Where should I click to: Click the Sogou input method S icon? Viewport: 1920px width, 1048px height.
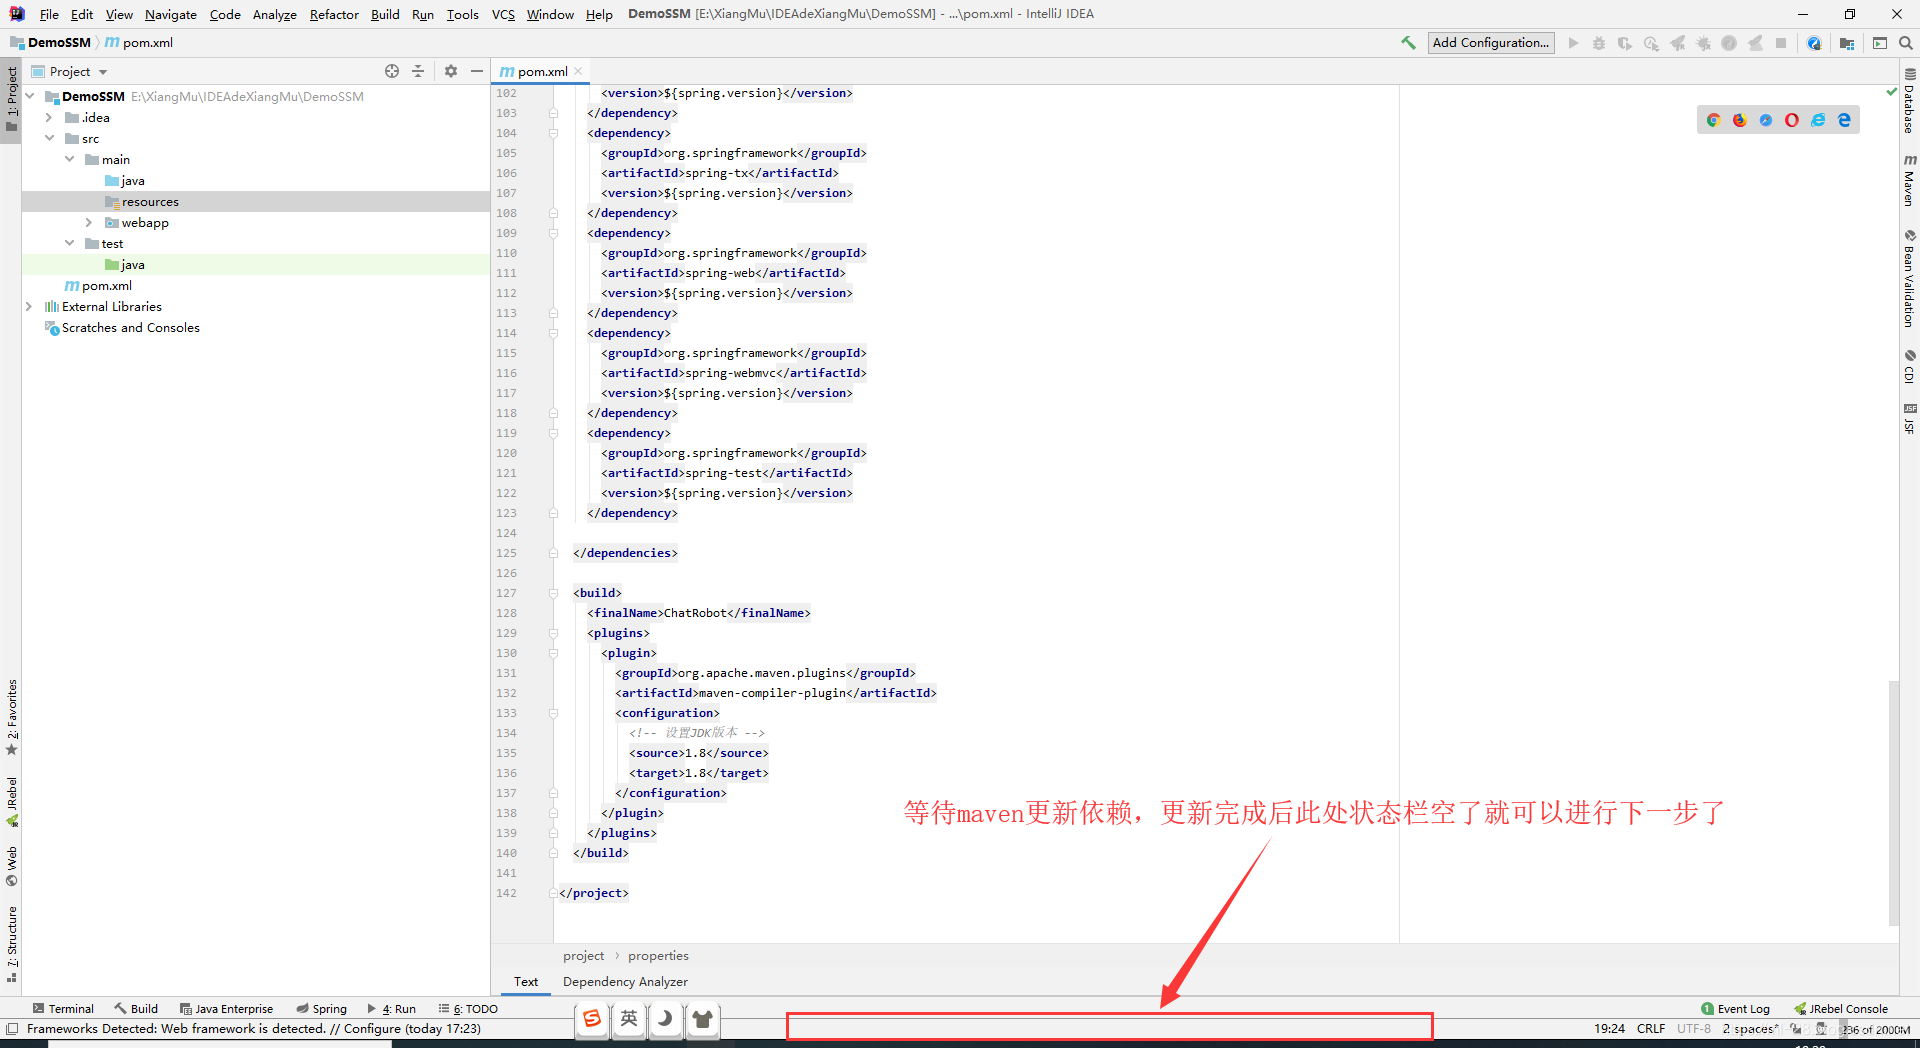tap(592, 1019)
